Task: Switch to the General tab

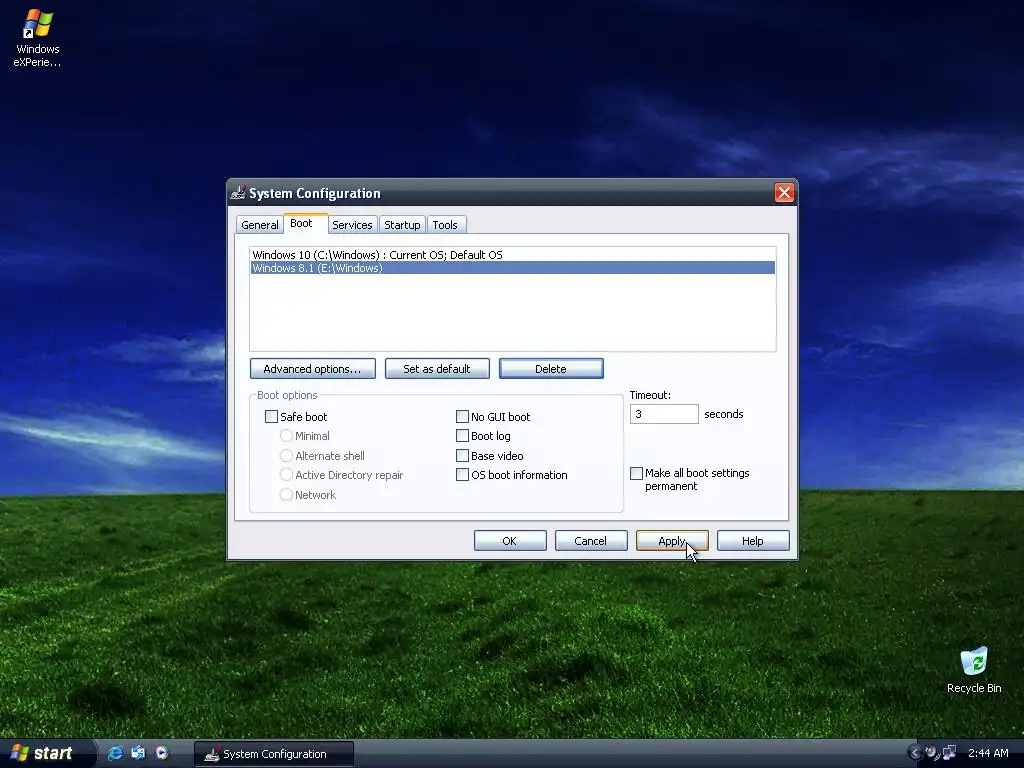Action: (259, 225)
